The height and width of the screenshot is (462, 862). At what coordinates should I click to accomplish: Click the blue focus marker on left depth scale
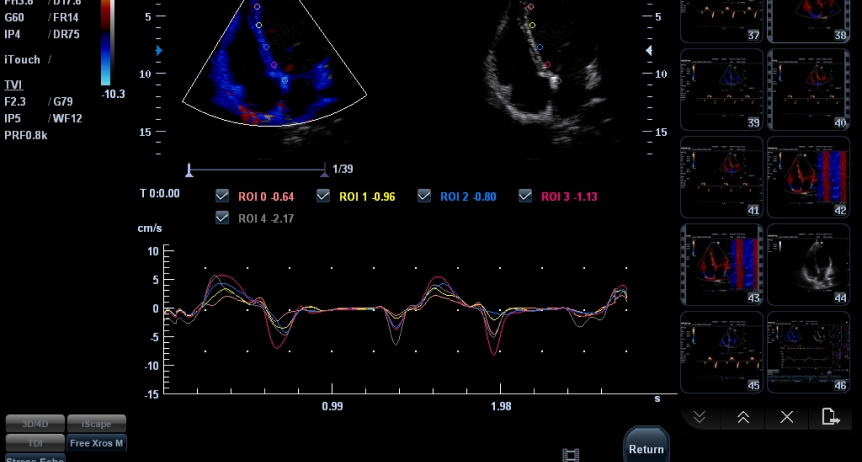tap(161, 49)
